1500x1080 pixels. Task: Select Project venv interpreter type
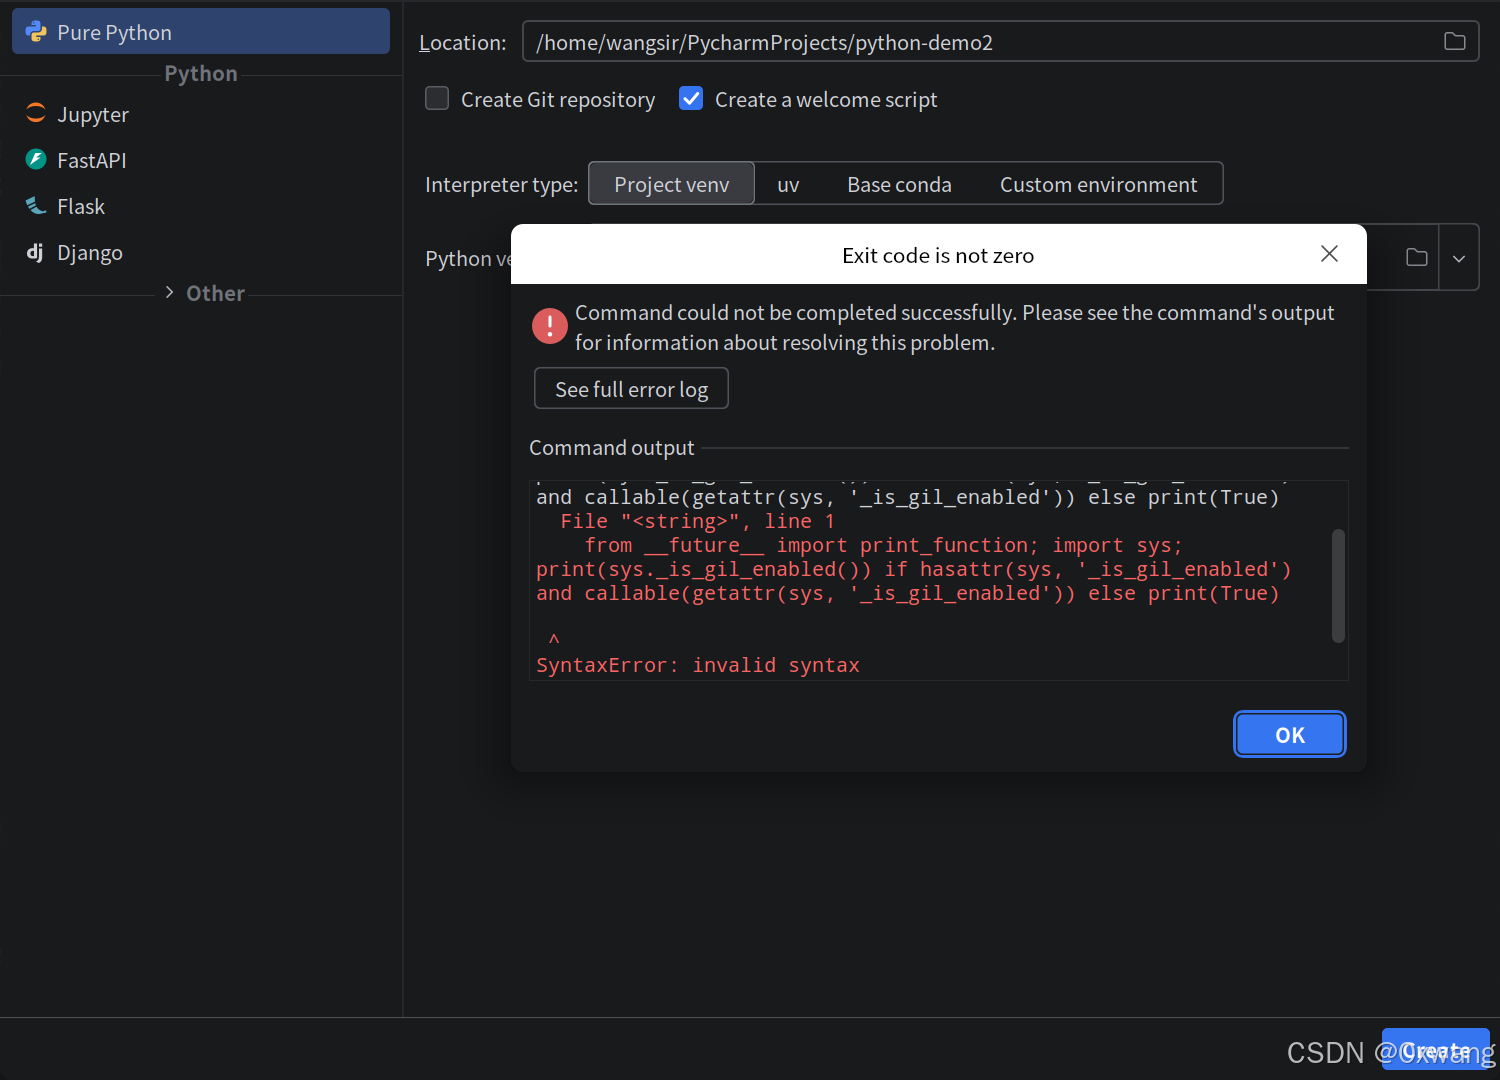pyautogui.click(x=671, y=184)
